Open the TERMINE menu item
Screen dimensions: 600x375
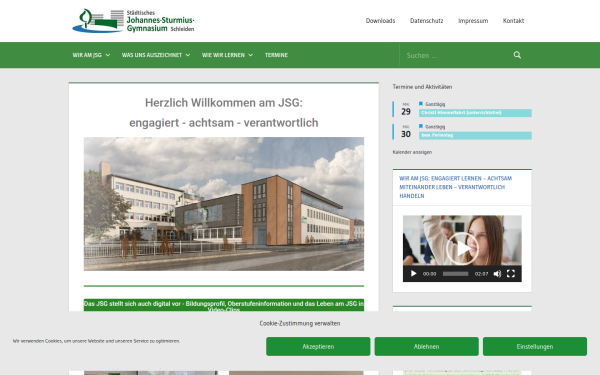(276, 55)
